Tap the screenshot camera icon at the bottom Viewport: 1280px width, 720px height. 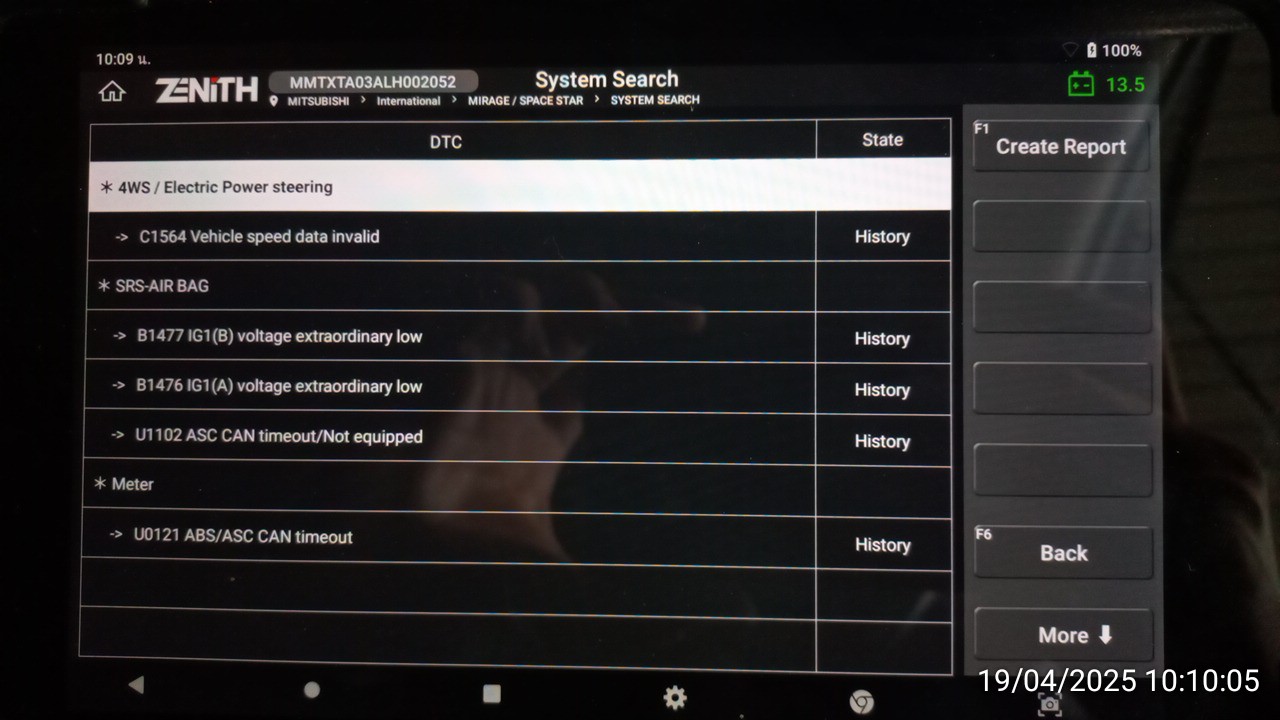tap(1049, 705)
